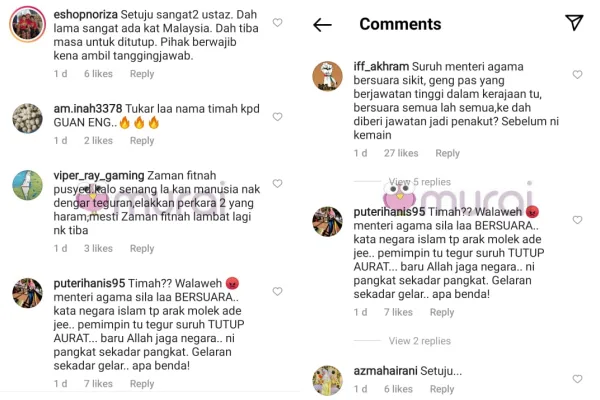Open the paper-plane share icon
This screenshot has width=600, height=400.
tap(574, 23)
